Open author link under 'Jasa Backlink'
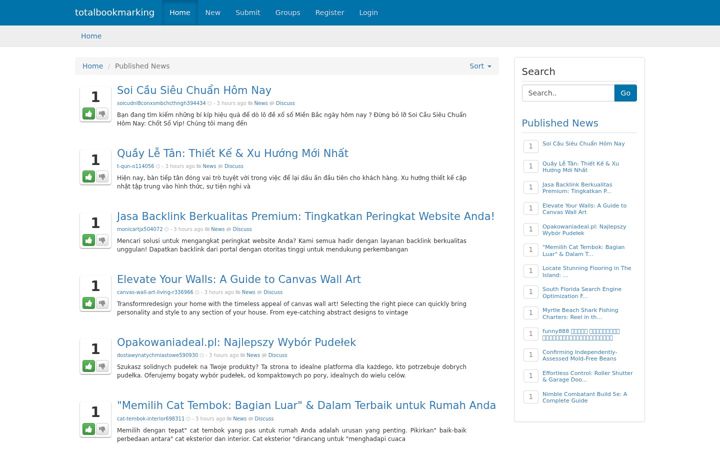This screenshot has height=450, width=720. (x=140, y=229)
